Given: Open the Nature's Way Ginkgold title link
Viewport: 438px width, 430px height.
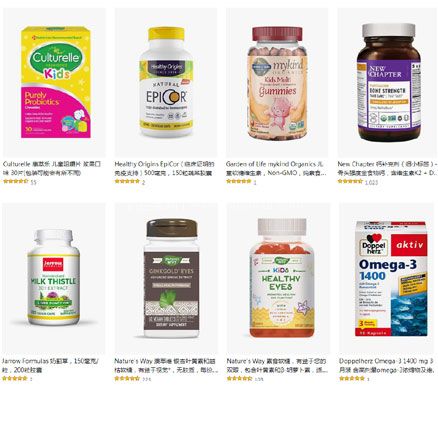Looking at the screenshot, I should coord(166,365).
